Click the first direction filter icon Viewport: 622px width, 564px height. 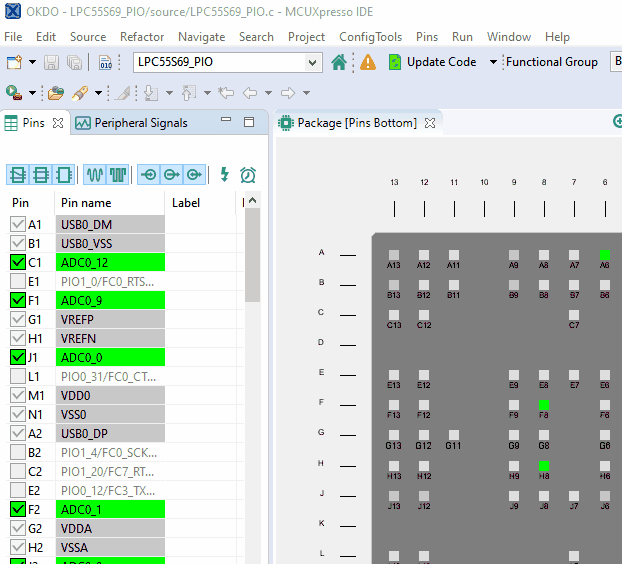click(149, 175)
